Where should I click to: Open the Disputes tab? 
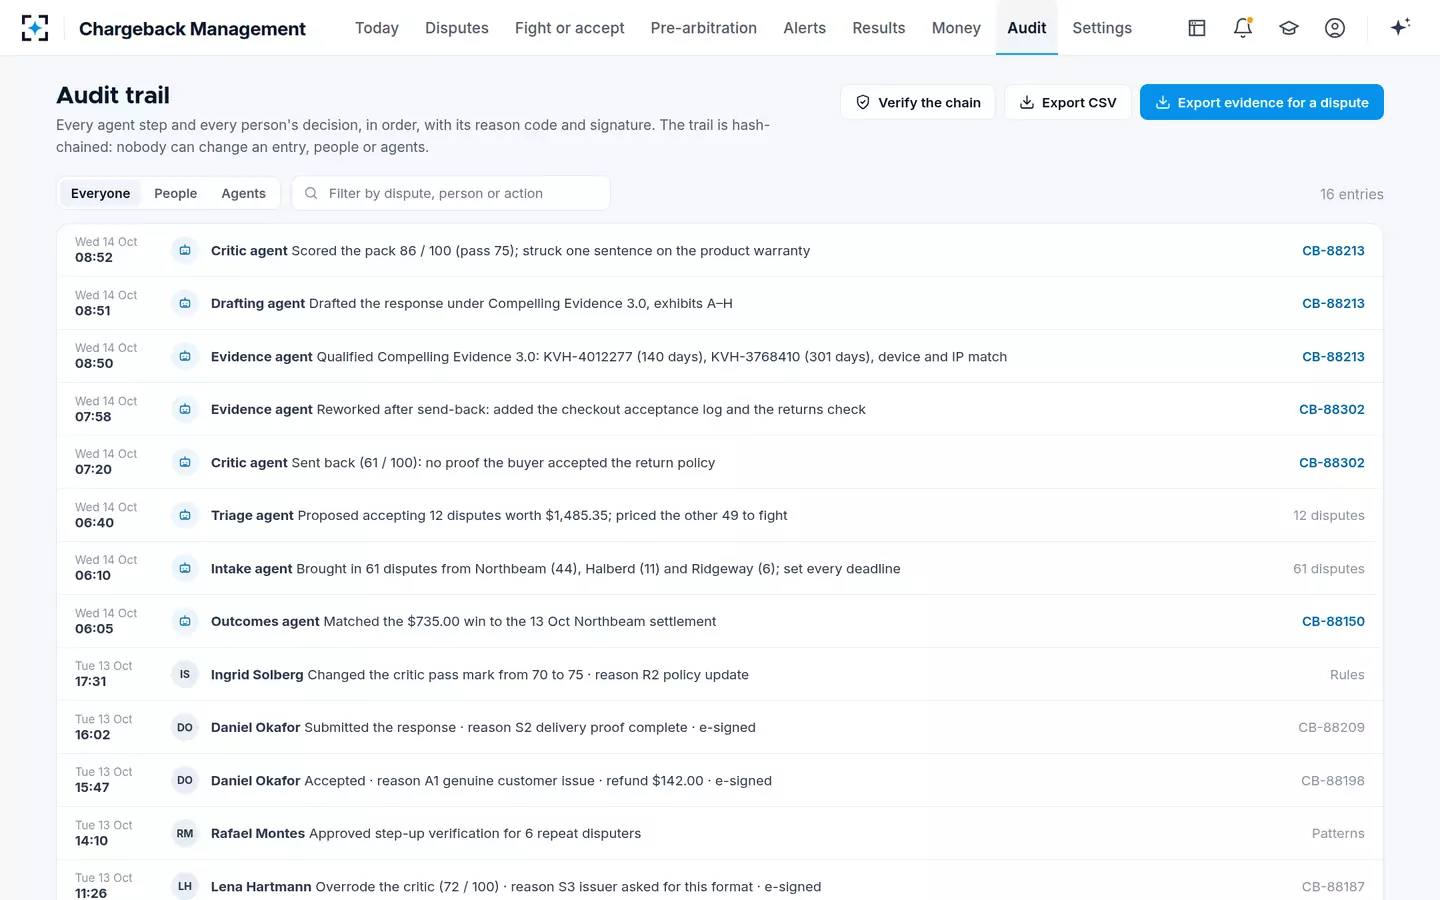457,28
